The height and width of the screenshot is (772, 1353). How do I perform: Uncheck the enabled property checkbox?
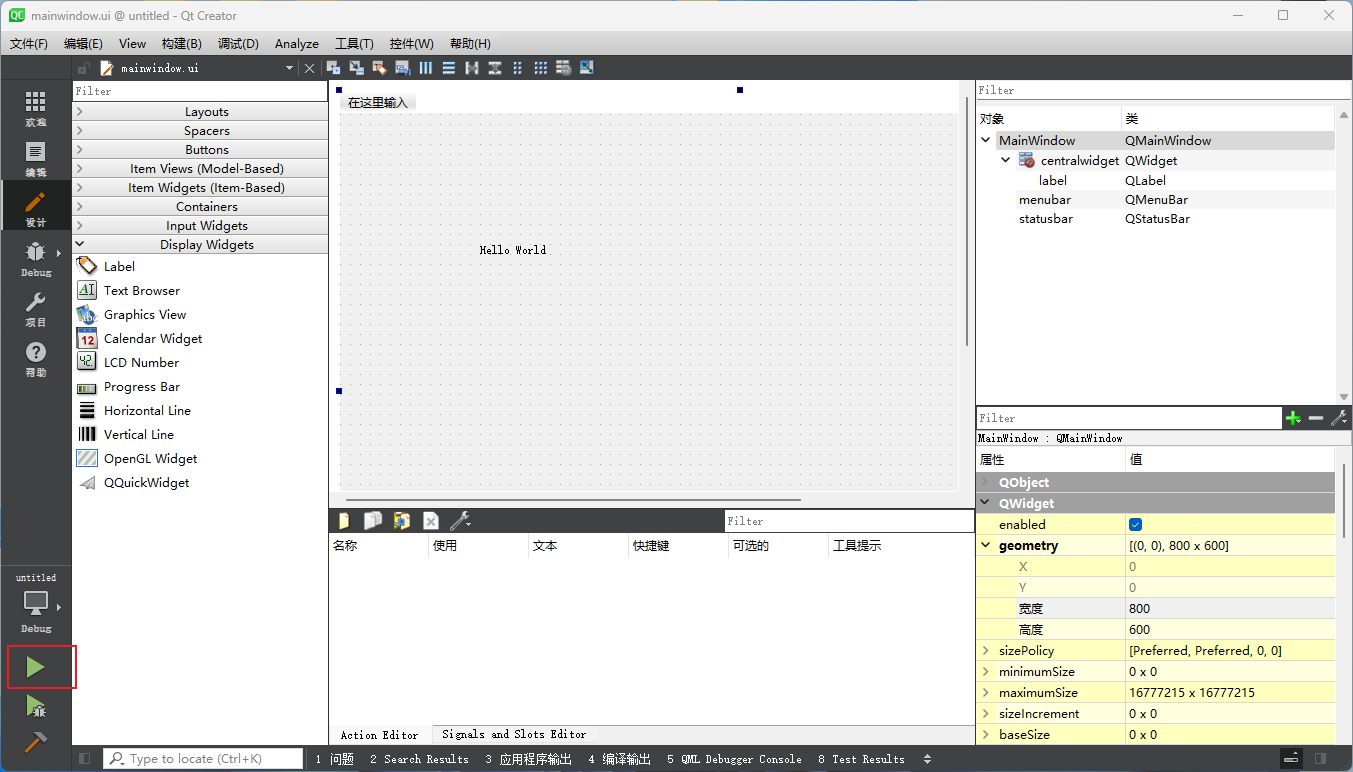coord(1135,525)
